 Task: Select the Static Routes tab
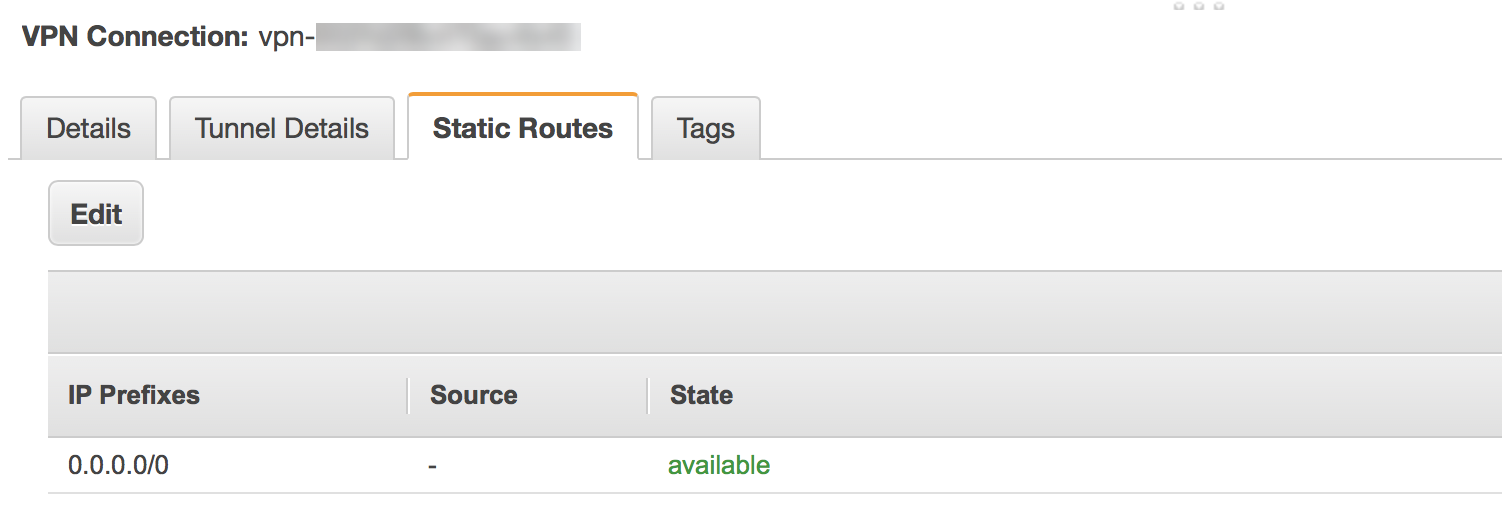[x=522, y=128]
